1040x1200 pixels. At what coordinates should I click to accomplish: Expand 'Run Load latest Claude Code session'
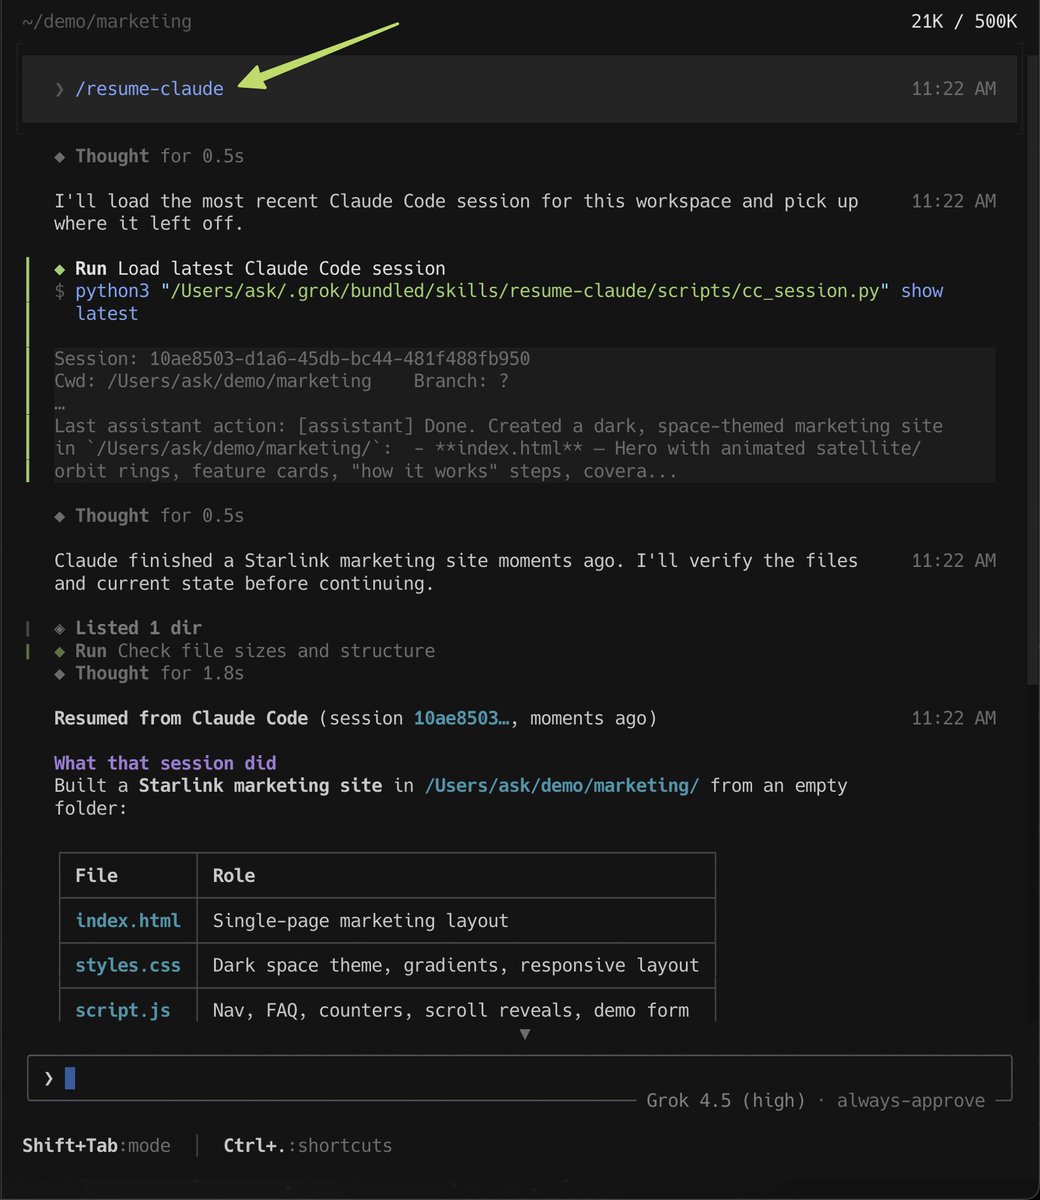(250, 268)
